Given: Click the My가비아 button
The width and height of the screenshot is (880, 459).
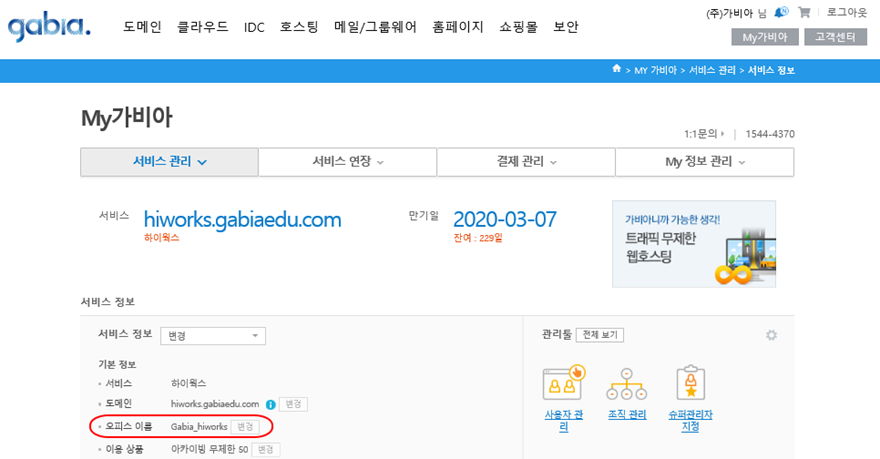Looking at the screenshot, I should pyautogui.click(x=764, y=37).
